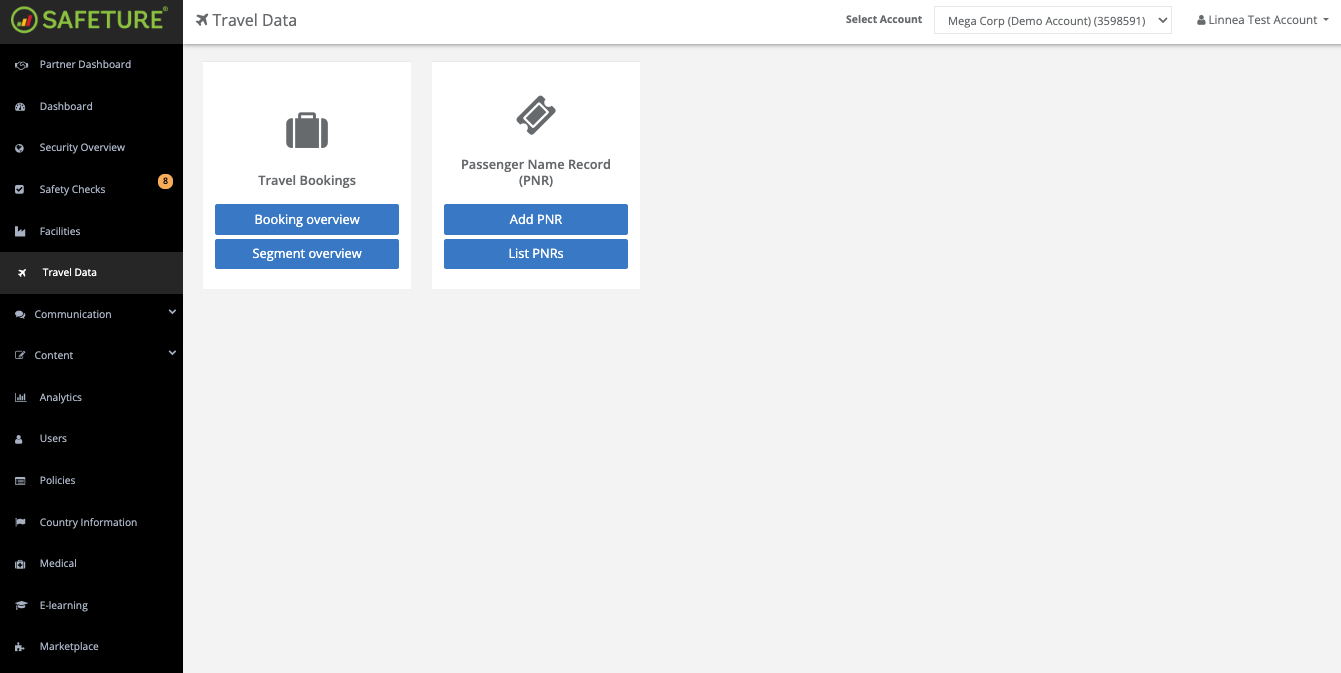The width and height of the screenshot is (1341, 673).
Task: Click the Add PNR button
Action: (536, 220)
